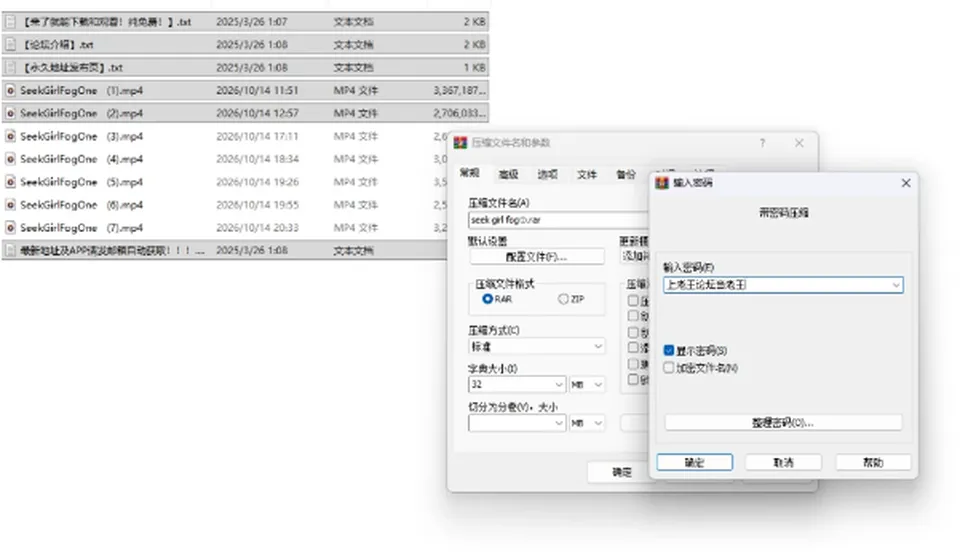Viewport: 960px width, 554px height.
Task: Click the date 2026/10/14 12:57
Action: tap(257, 113)
